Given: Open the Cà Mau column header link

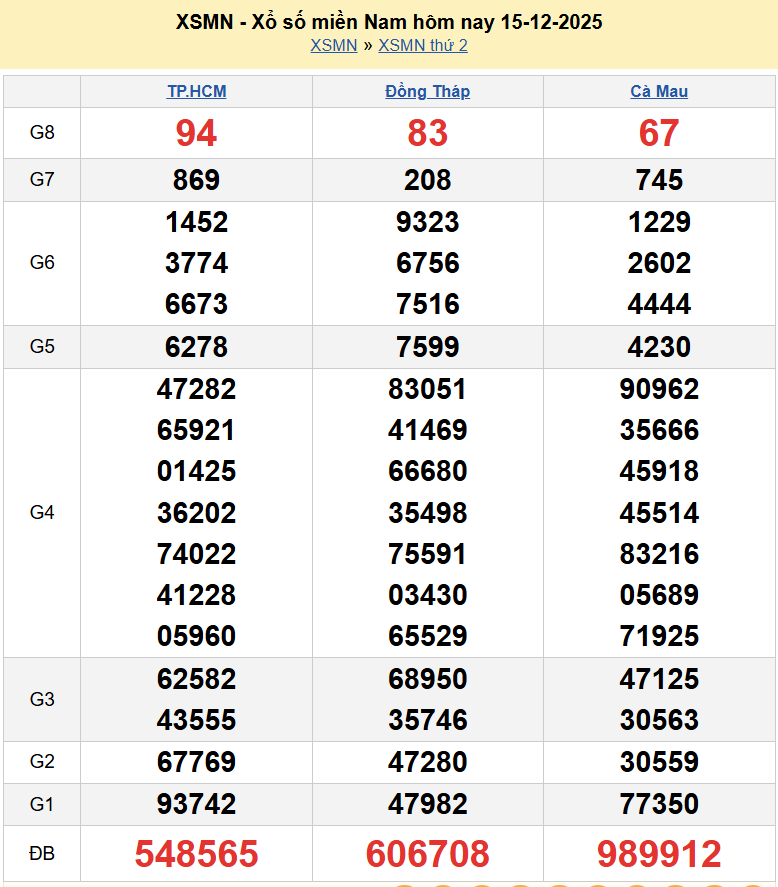Looking at the screenshot, I should [659, 91].
